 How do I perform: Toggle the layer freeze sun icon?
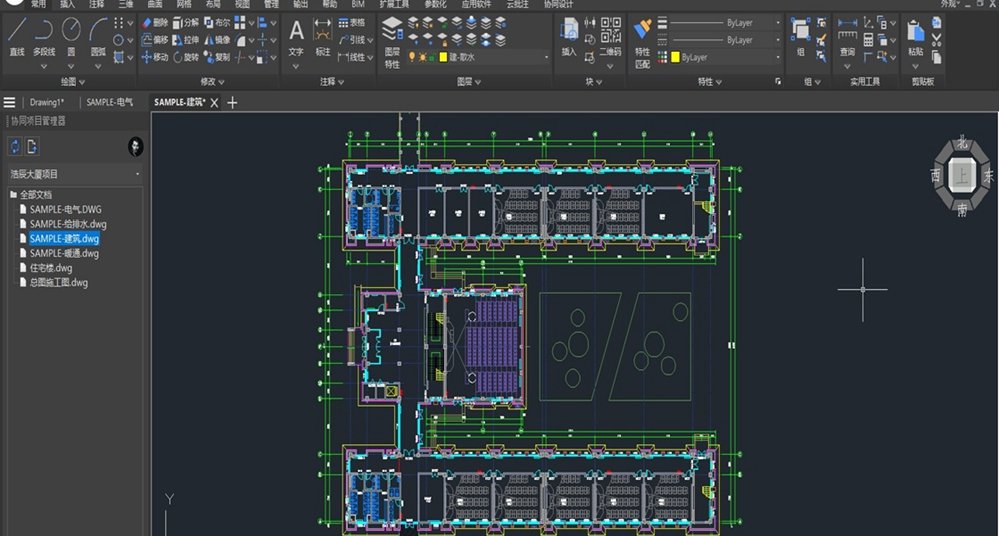[422, 57]
